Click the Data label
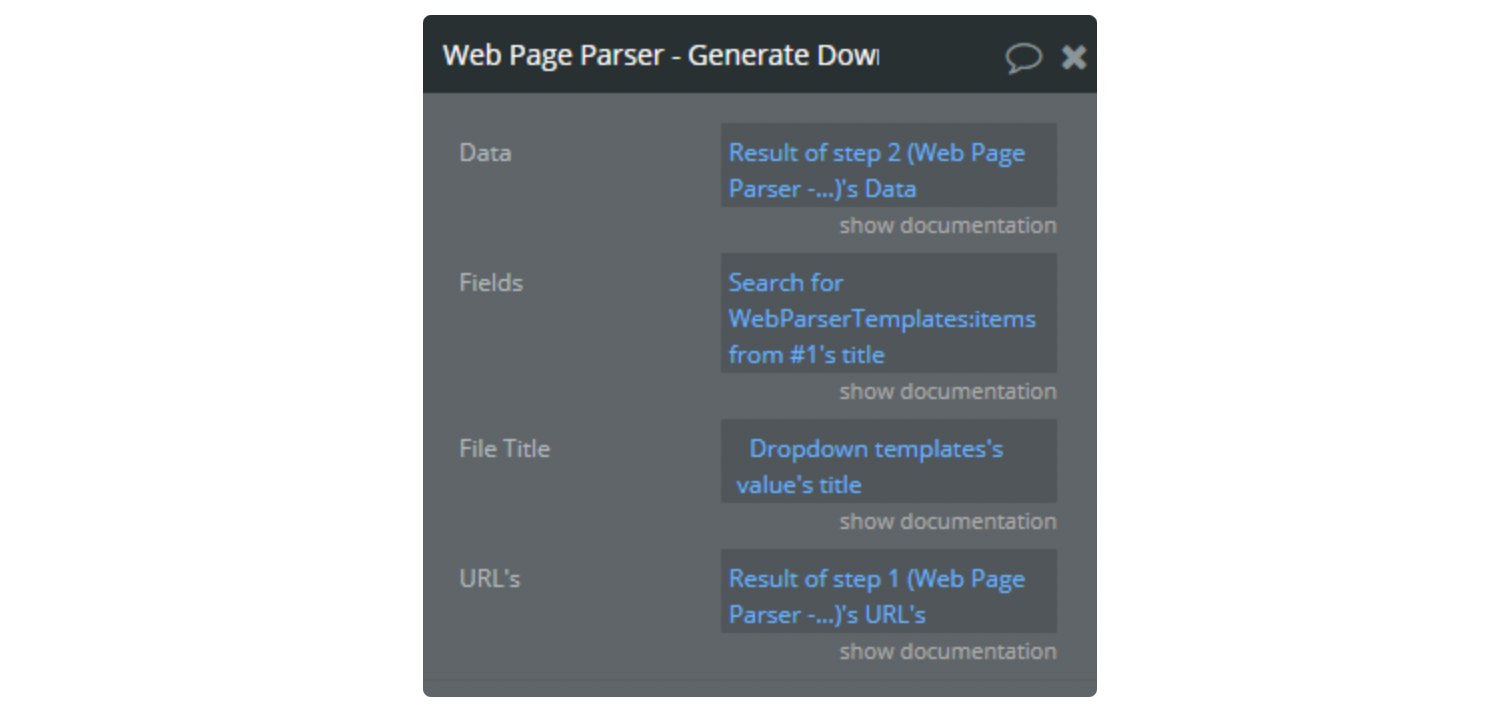This screenshot has height=710, width=1500. point(485,153)
